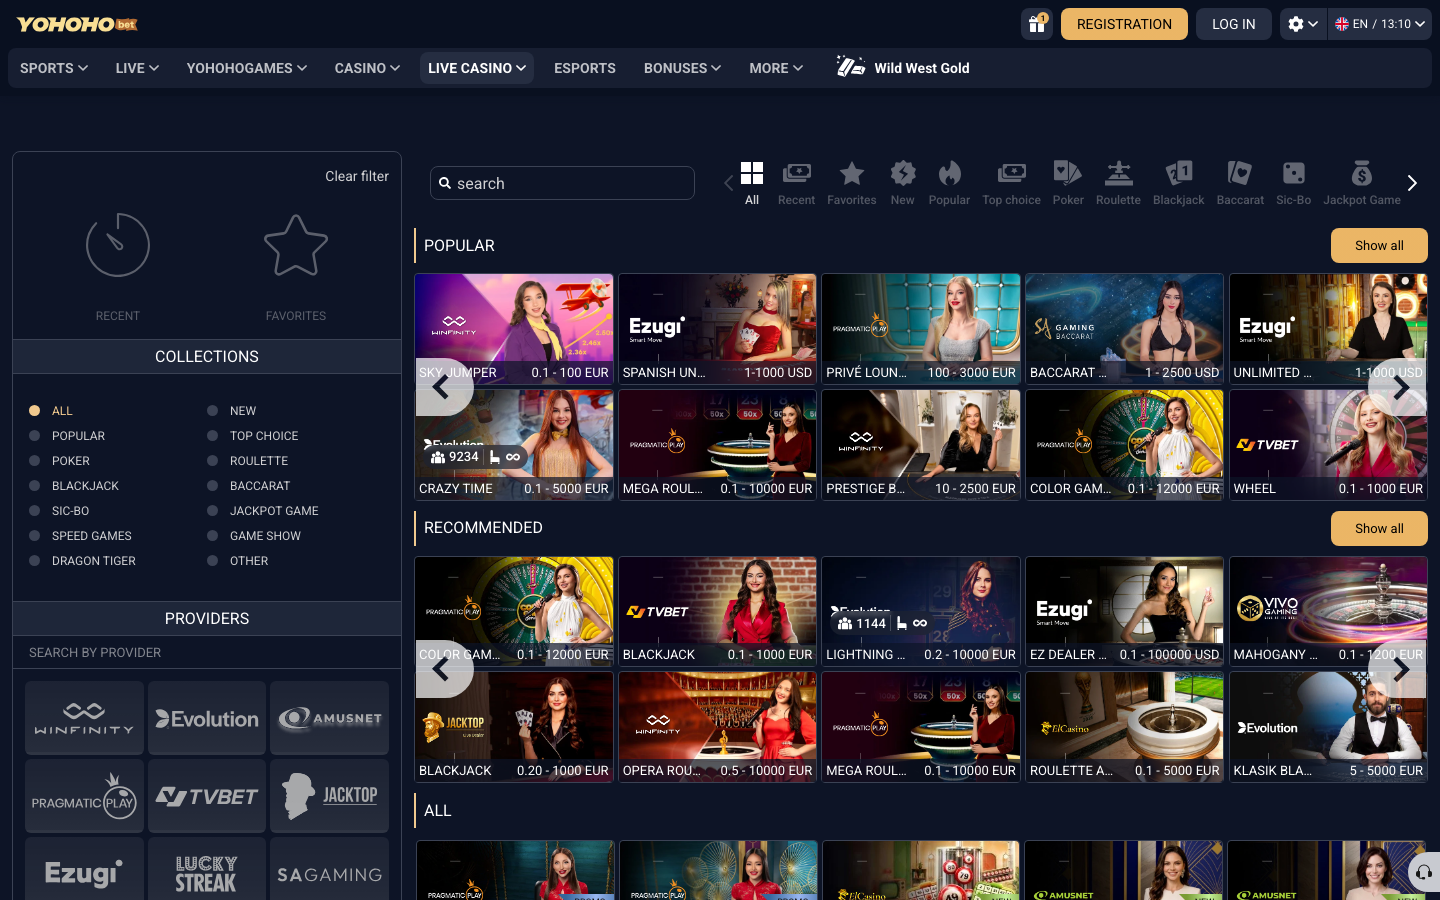
Task: Click the LOG IN button
Action: pos(1234,24)
